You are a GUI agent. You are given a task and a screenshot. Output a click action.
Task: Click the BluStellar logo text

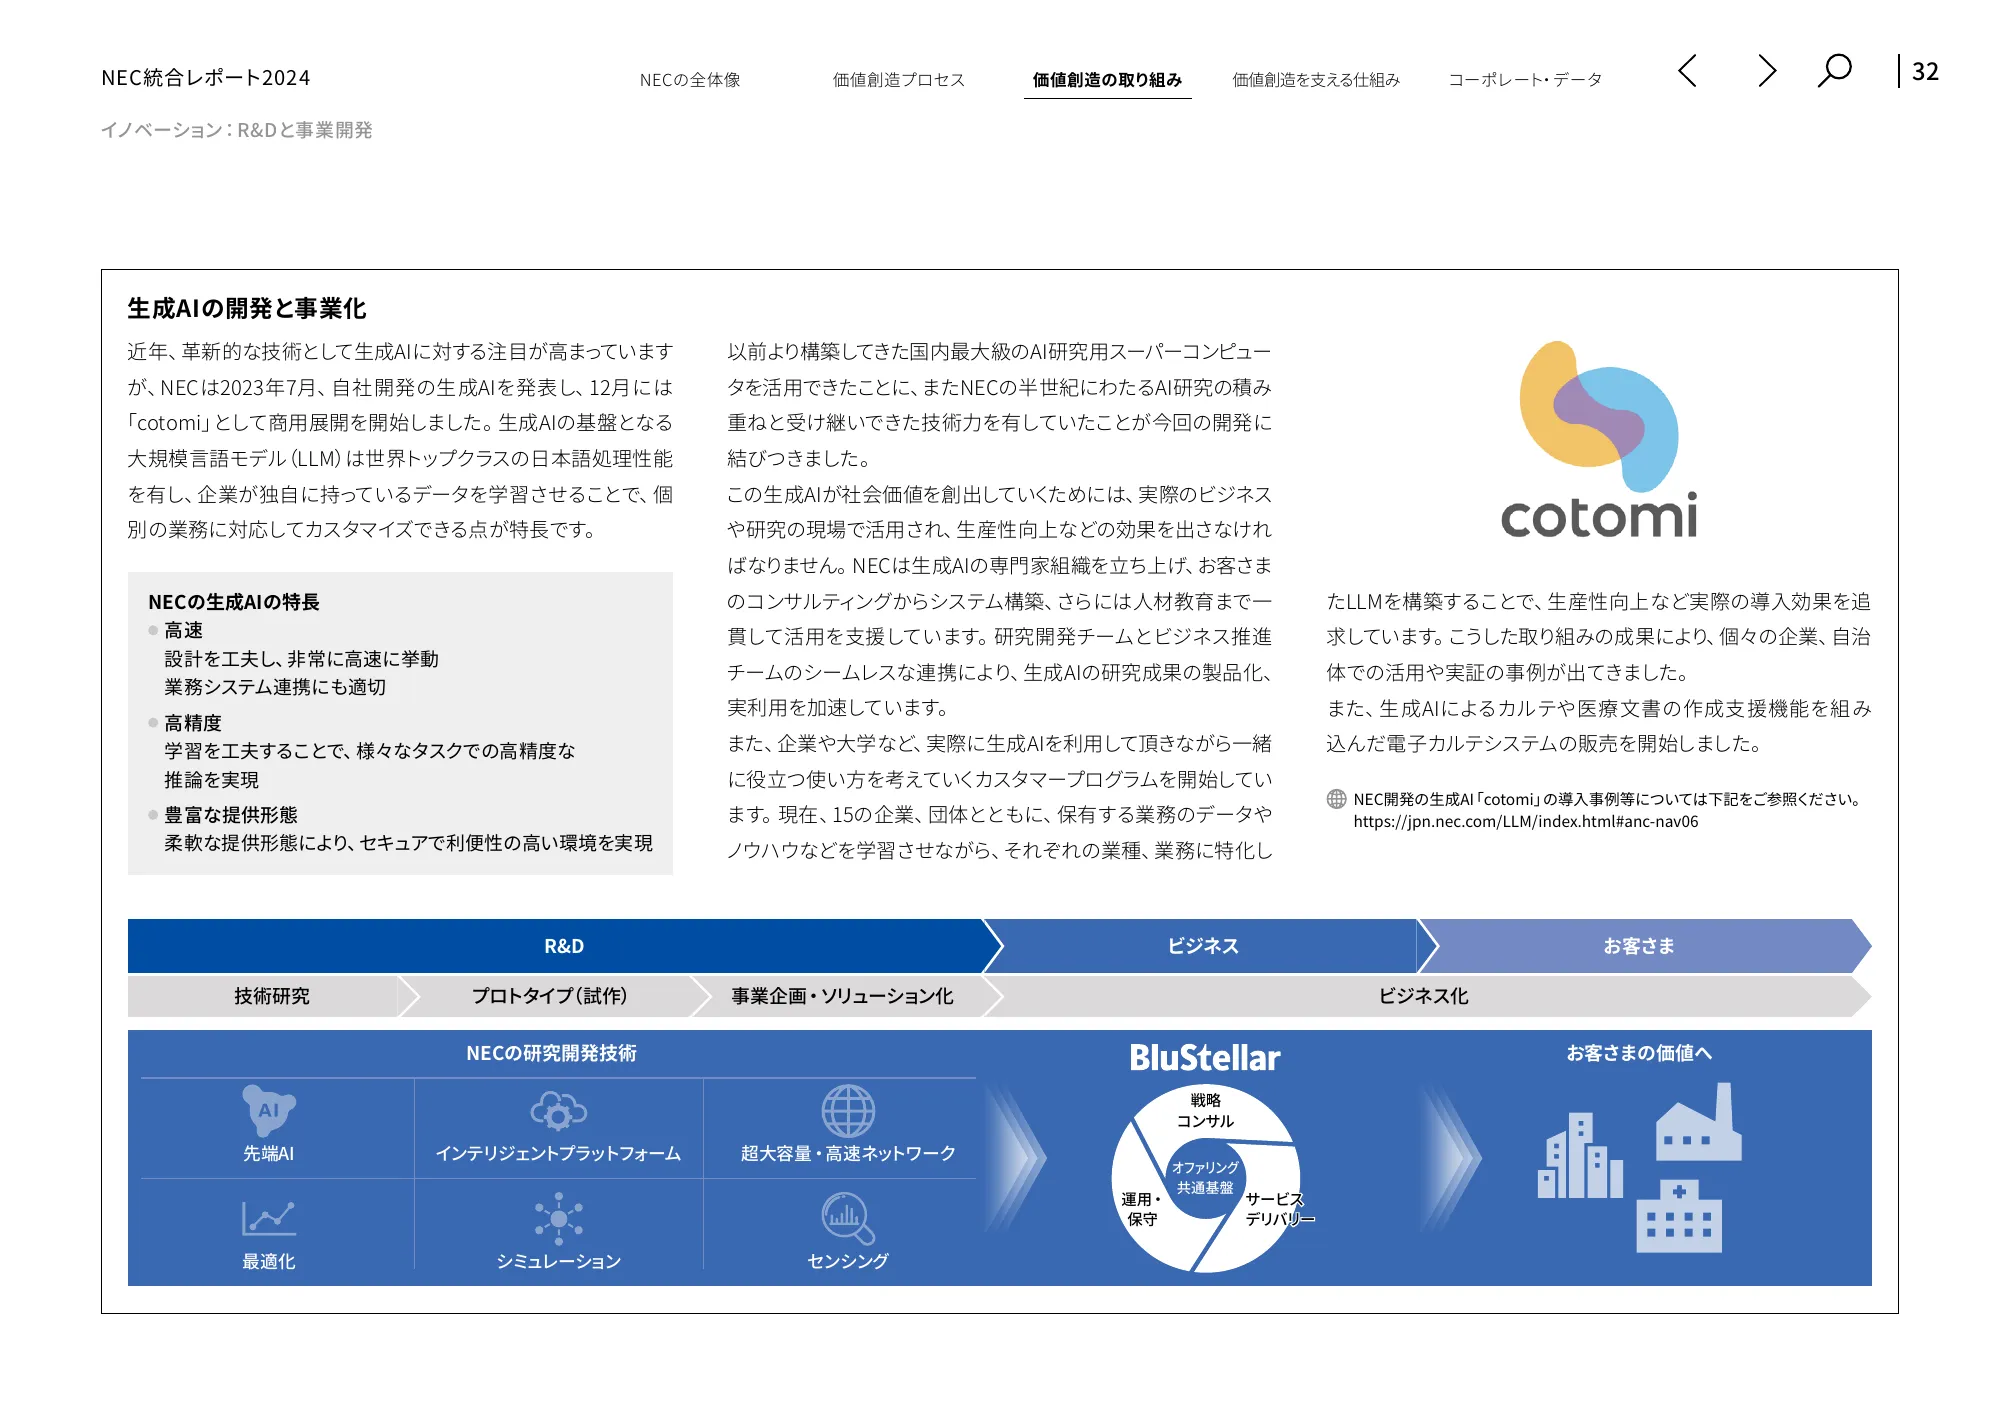tap(1205, 1058)
